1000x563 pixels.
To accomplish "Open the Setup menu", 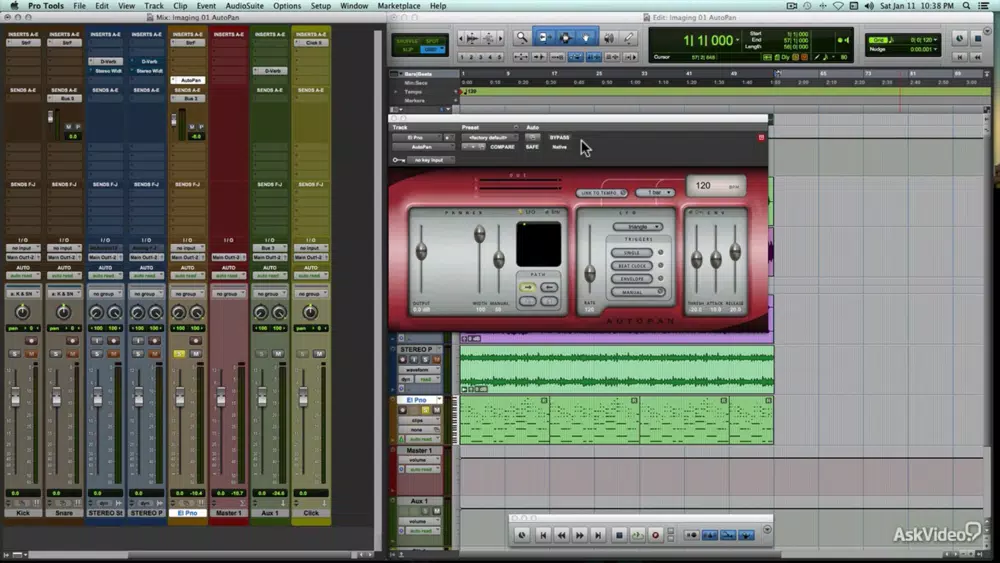I will [x=320, y=6].
